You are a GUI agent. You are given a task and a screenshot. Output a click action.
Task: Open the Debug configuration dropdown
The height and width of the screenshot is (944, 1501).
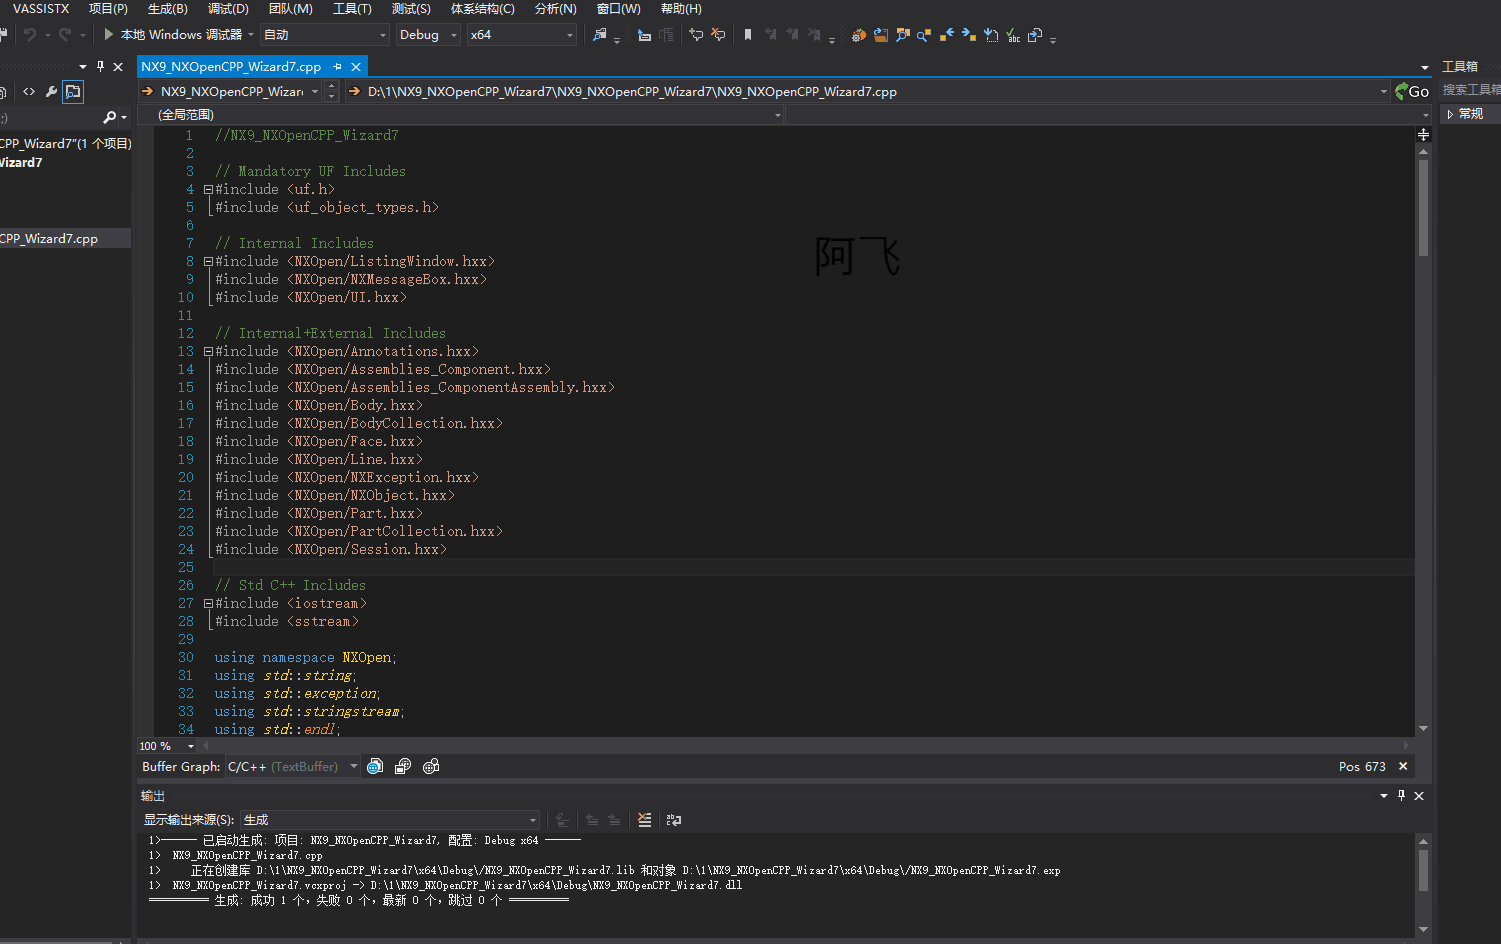(427, 34)
